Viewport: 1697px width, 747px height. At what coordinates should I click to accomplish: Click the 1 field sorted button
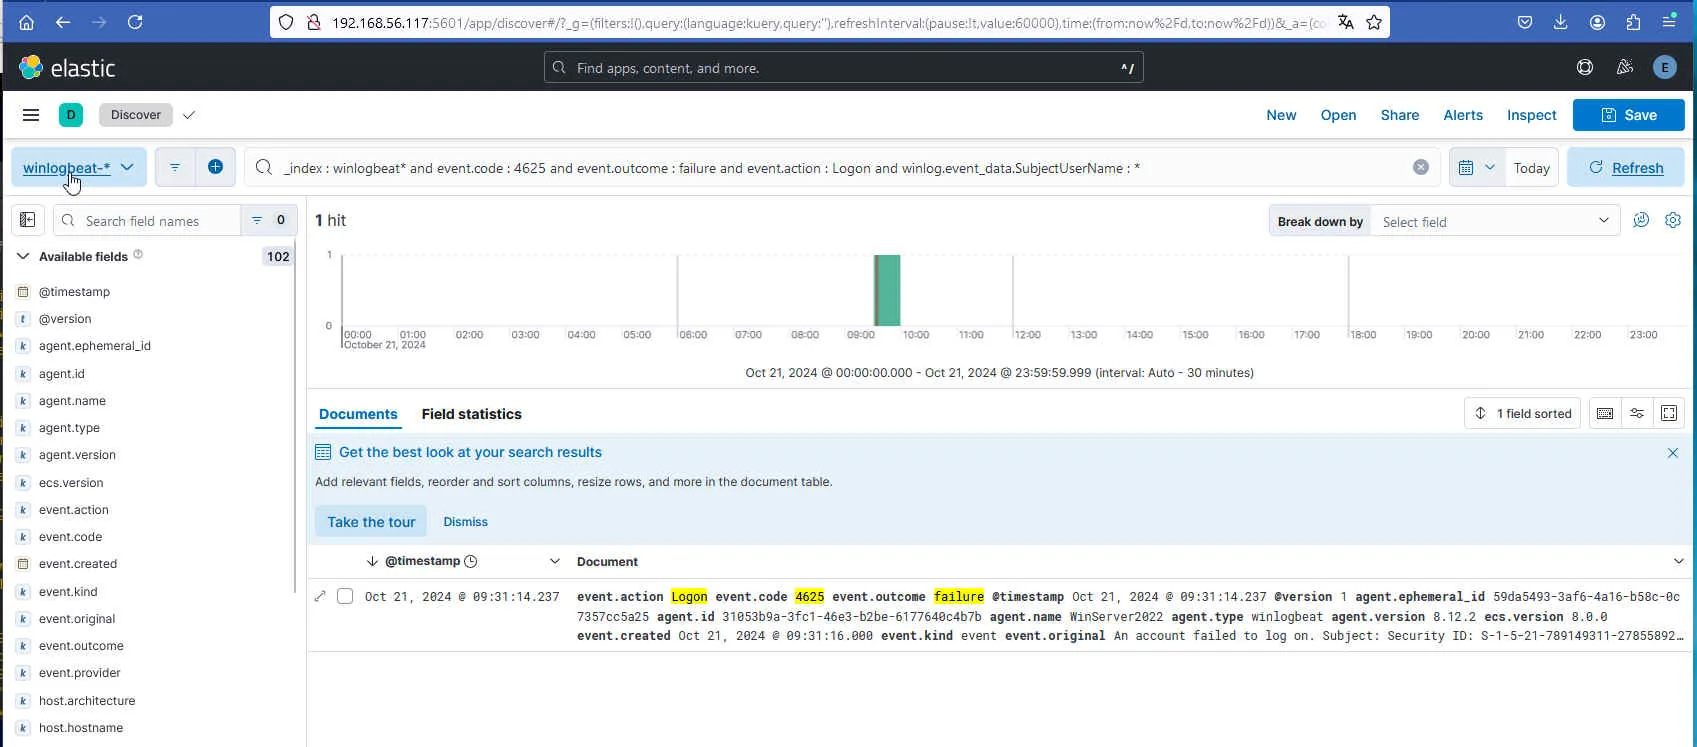click(1523, 413)
